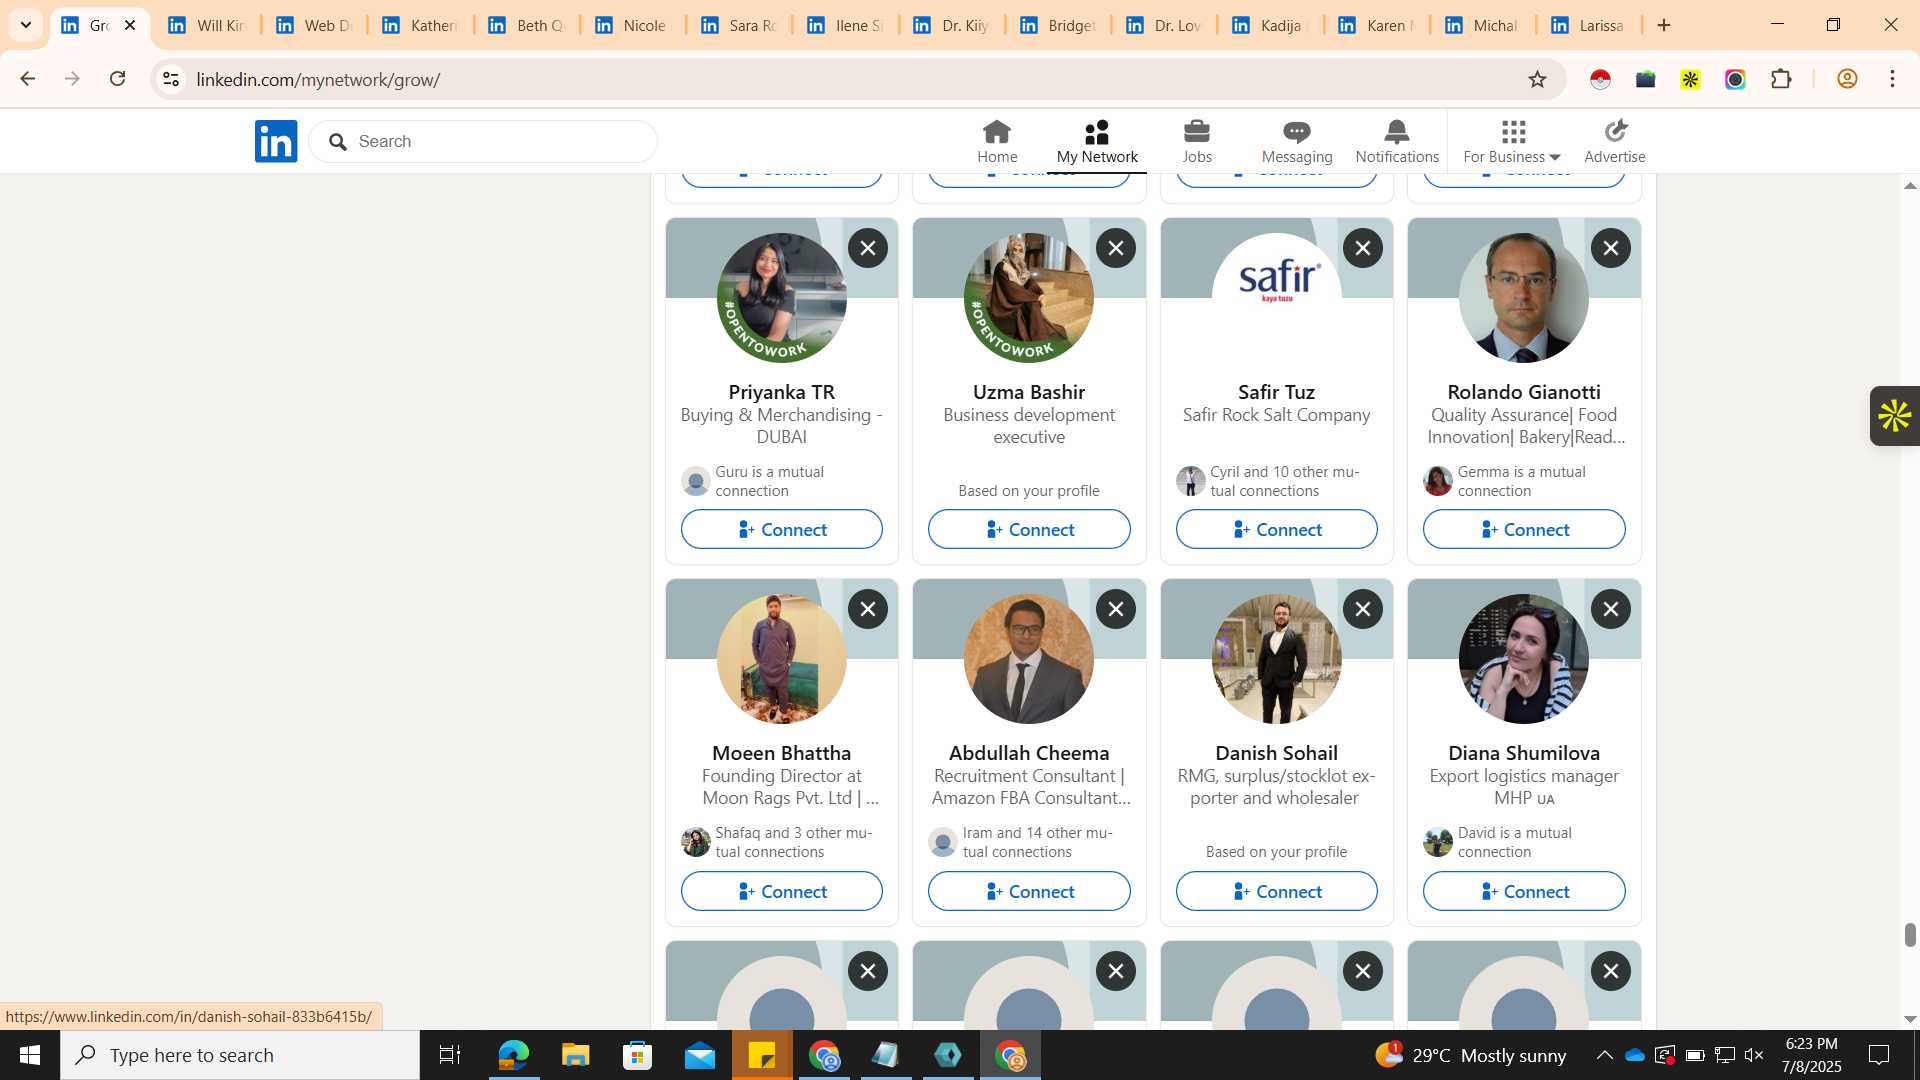Connect with Moeen Bhattha

pos(782,891)
